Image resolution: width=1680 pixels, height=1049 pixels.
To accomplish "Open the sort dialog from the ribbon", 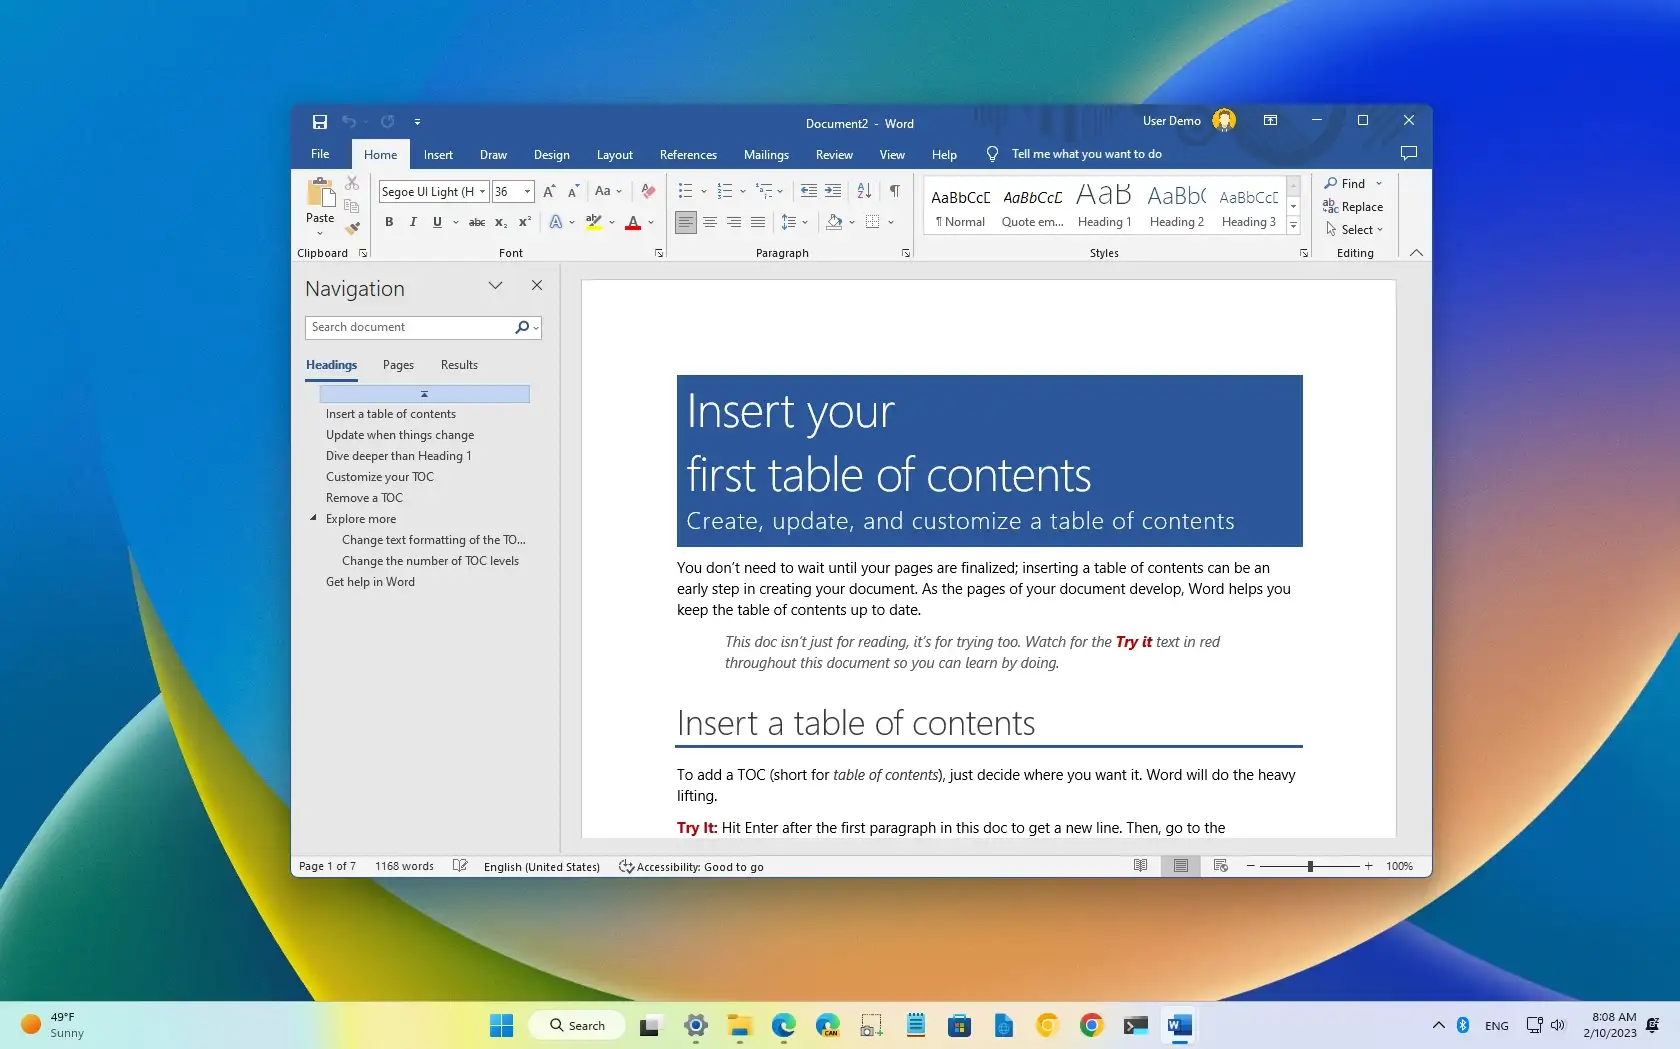I will click(x=862, y=191).
